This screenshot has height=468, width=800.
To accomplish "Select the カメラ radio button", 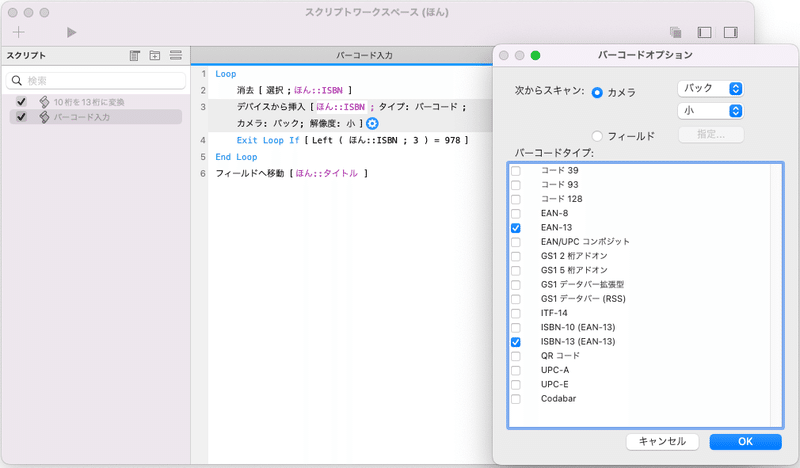I will click(597, 92).
